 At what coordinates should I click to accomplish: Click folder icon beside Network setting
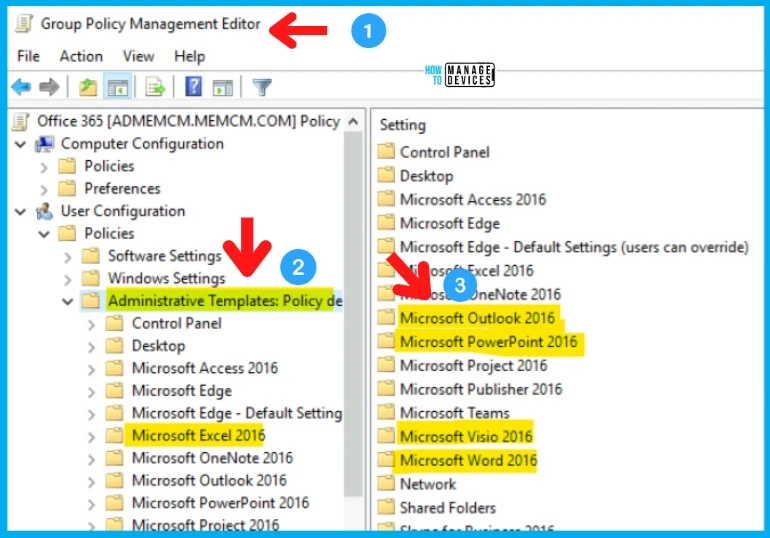(386, 483)
